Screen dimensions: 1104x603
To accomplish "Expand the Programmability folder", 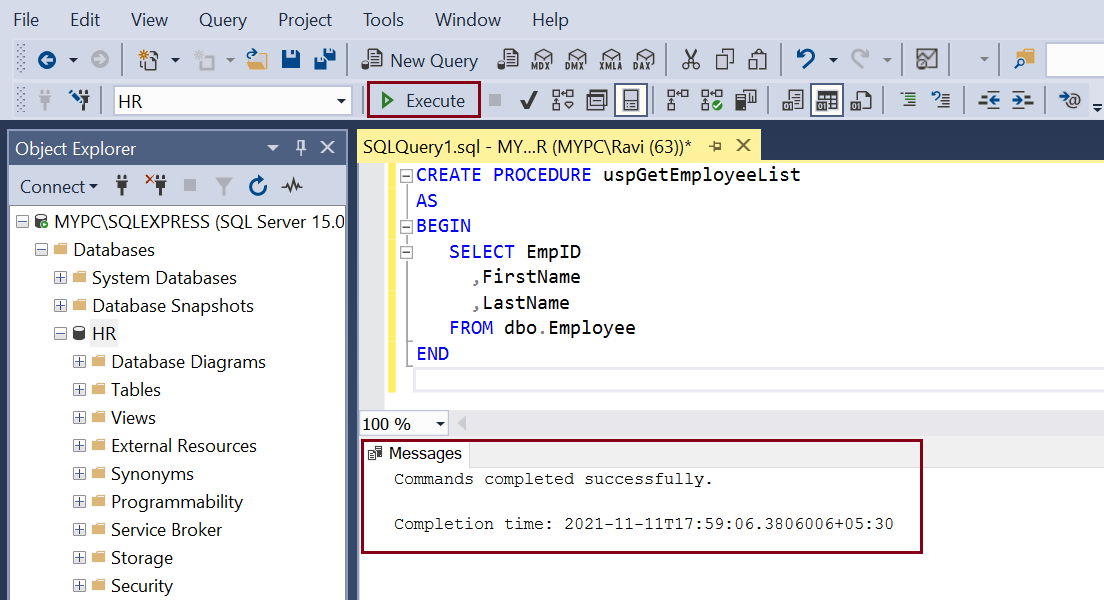I will (80, 502).
